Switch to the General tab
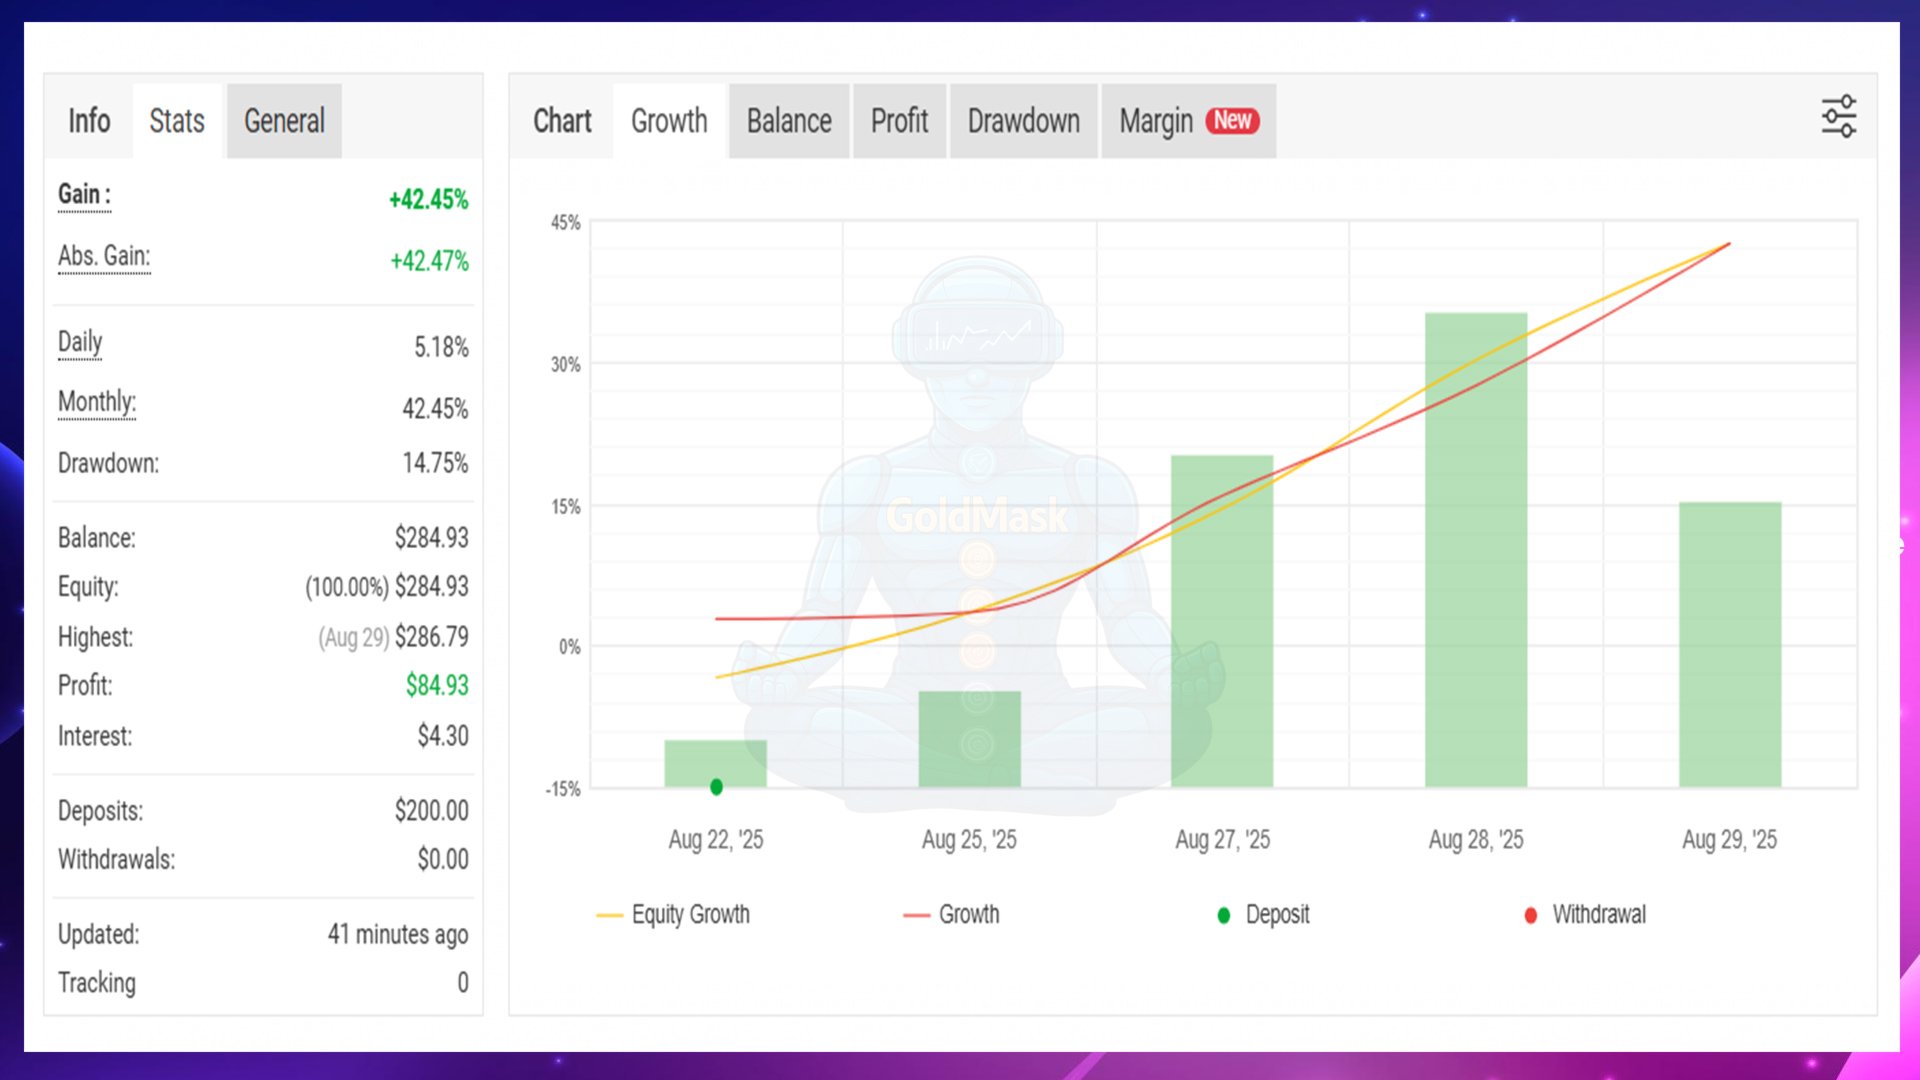The height and width of the screenshot is (1080, 1920). [x=284, y=121]
